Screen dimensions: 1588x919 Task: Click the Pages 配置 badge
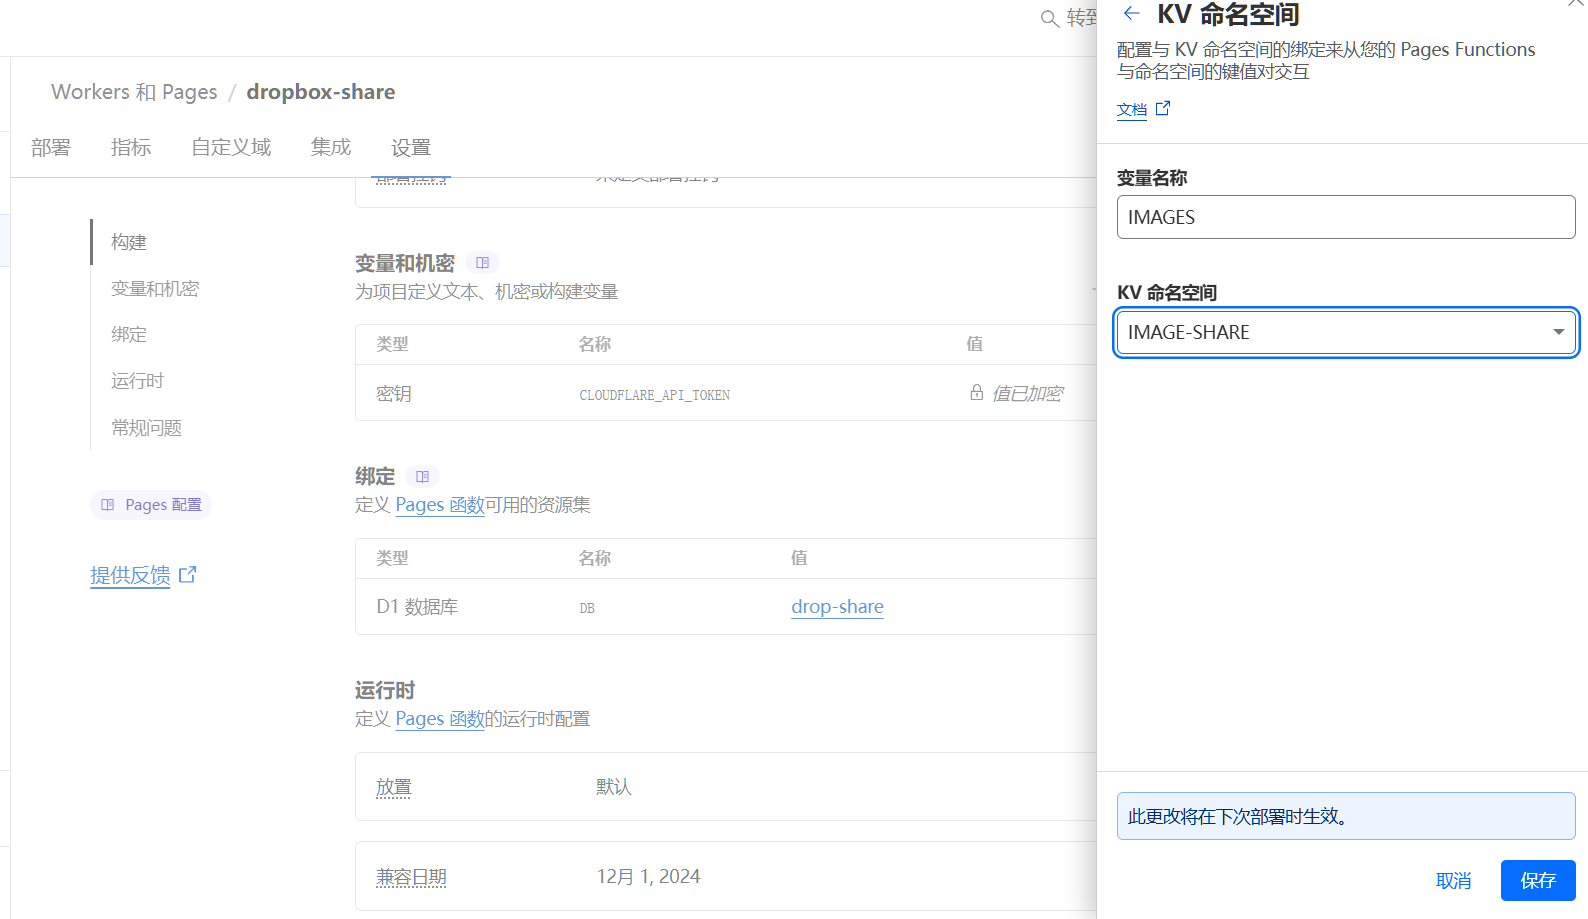coord(152,505)
